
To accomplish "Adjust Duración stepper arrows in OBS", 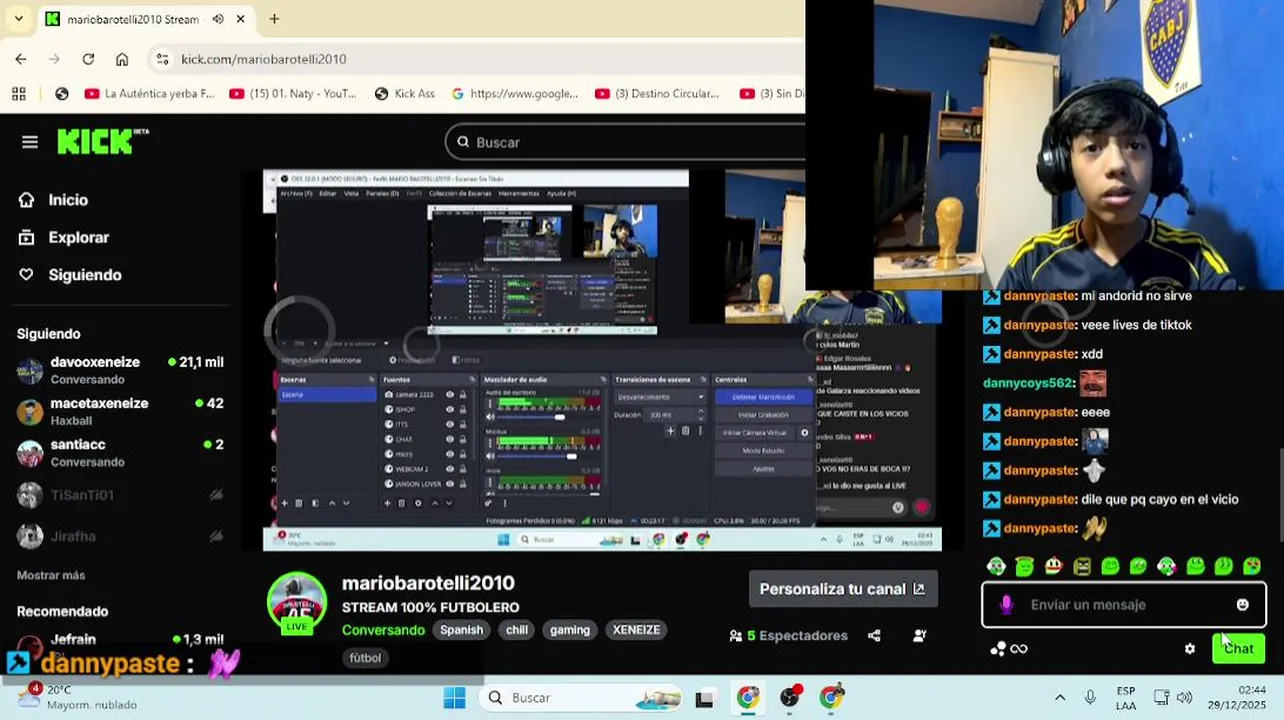I will 700,415.
